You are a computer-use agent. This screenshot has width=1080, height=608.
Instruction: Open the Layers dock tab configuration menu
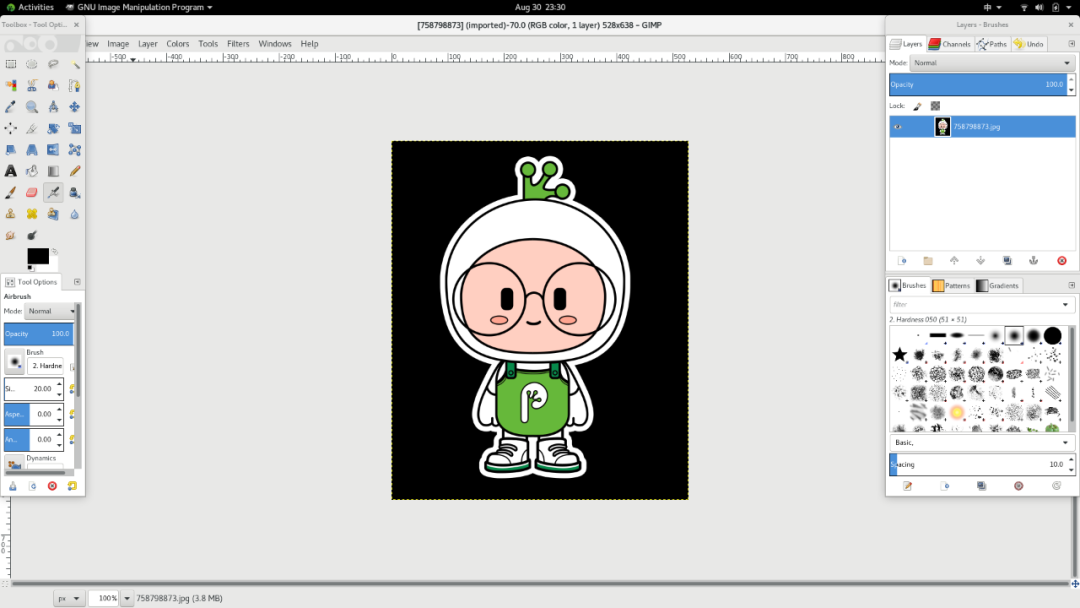[1072, 44]
